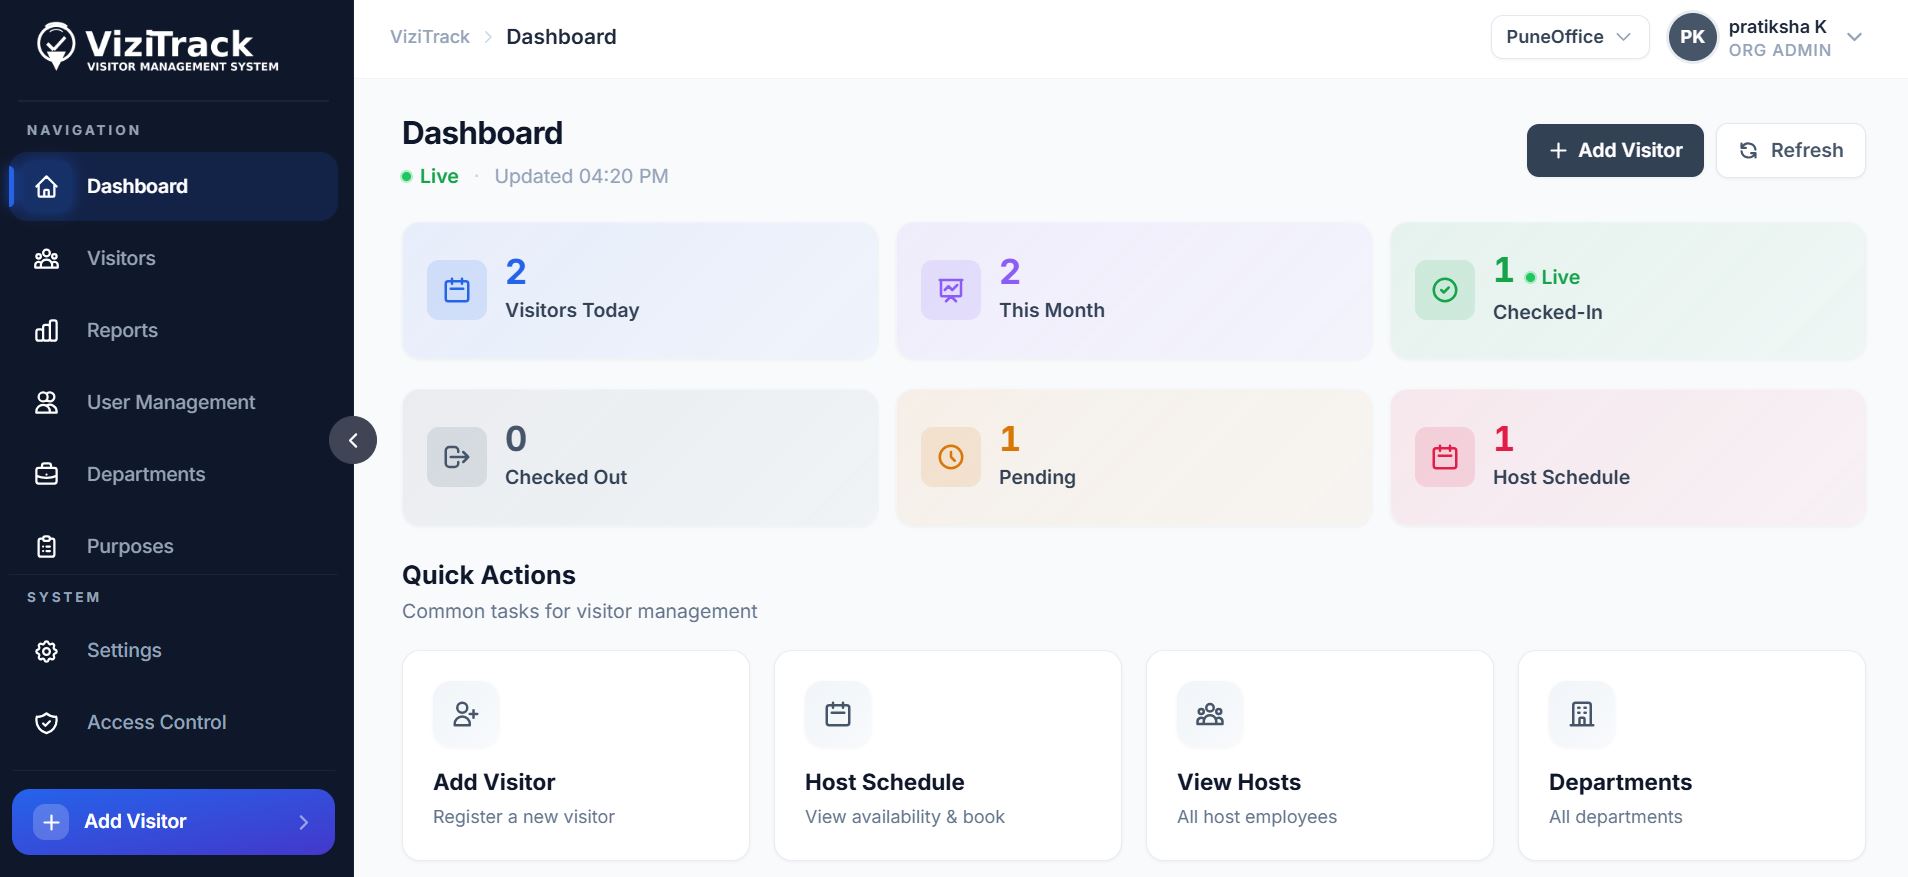Viewport: 1908px width, 877px height.
Task: Click the "This Month" stat label
Action: (x=1052, y=310)
